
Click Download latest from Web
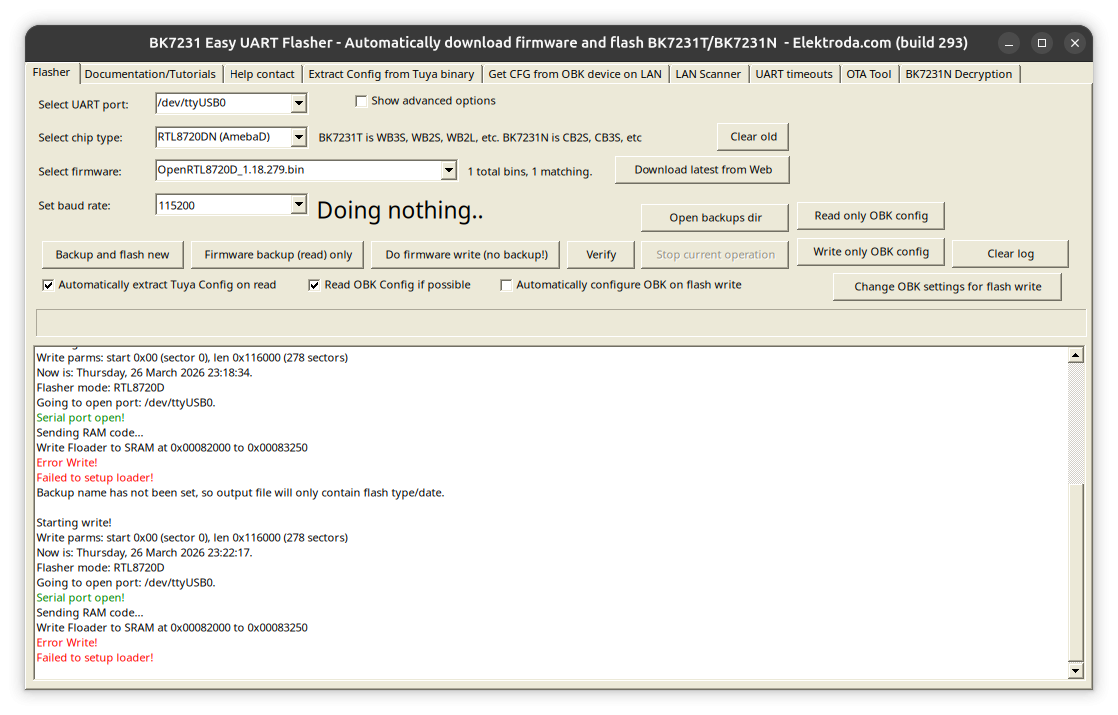702,170
